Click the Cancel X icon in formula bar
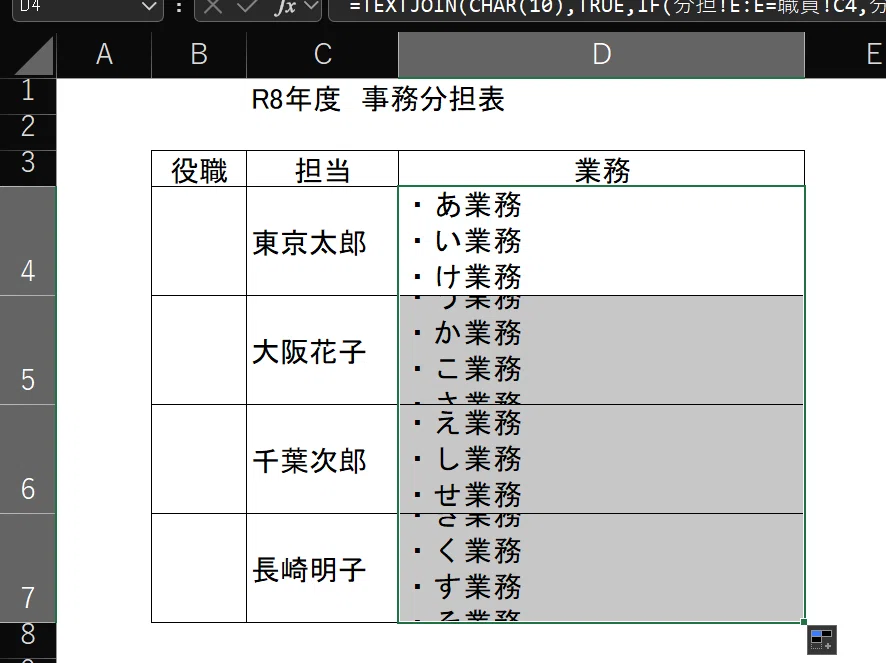The height and width of the screenshot is (663, 886). coord(213,7)
